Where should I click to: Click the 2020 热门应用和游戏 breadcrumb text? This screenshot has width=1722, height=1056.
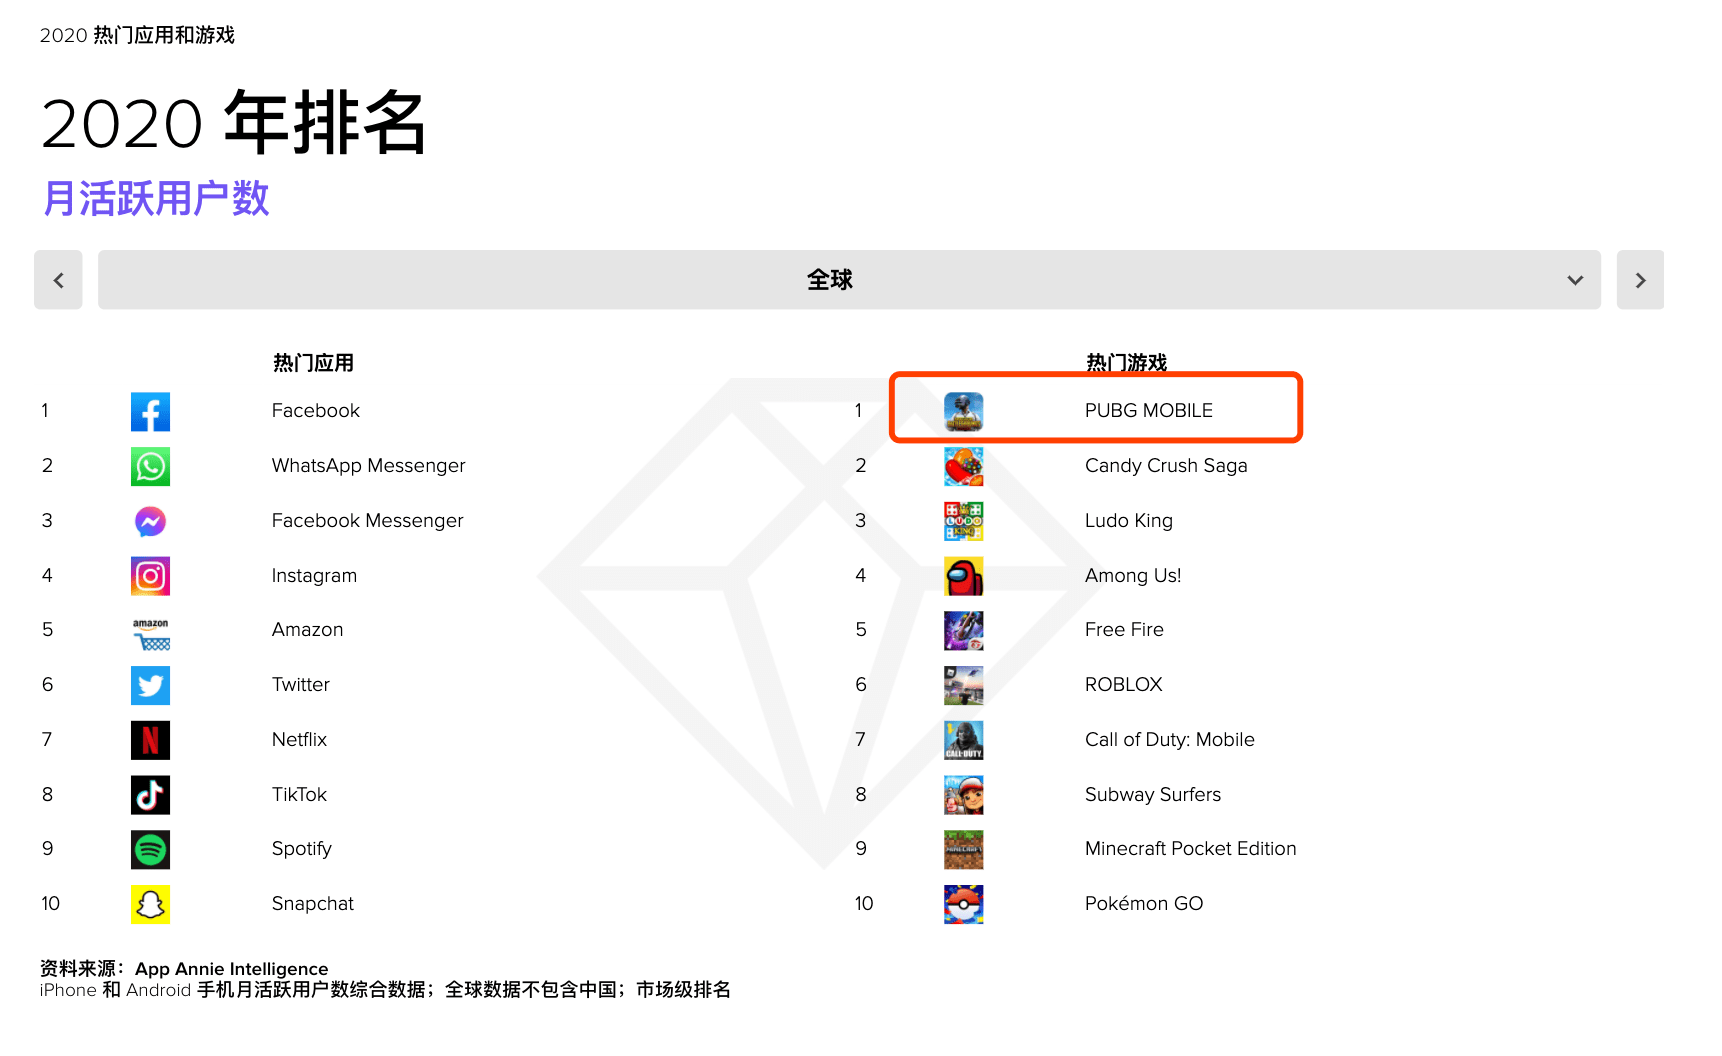[x=137, y=35]
